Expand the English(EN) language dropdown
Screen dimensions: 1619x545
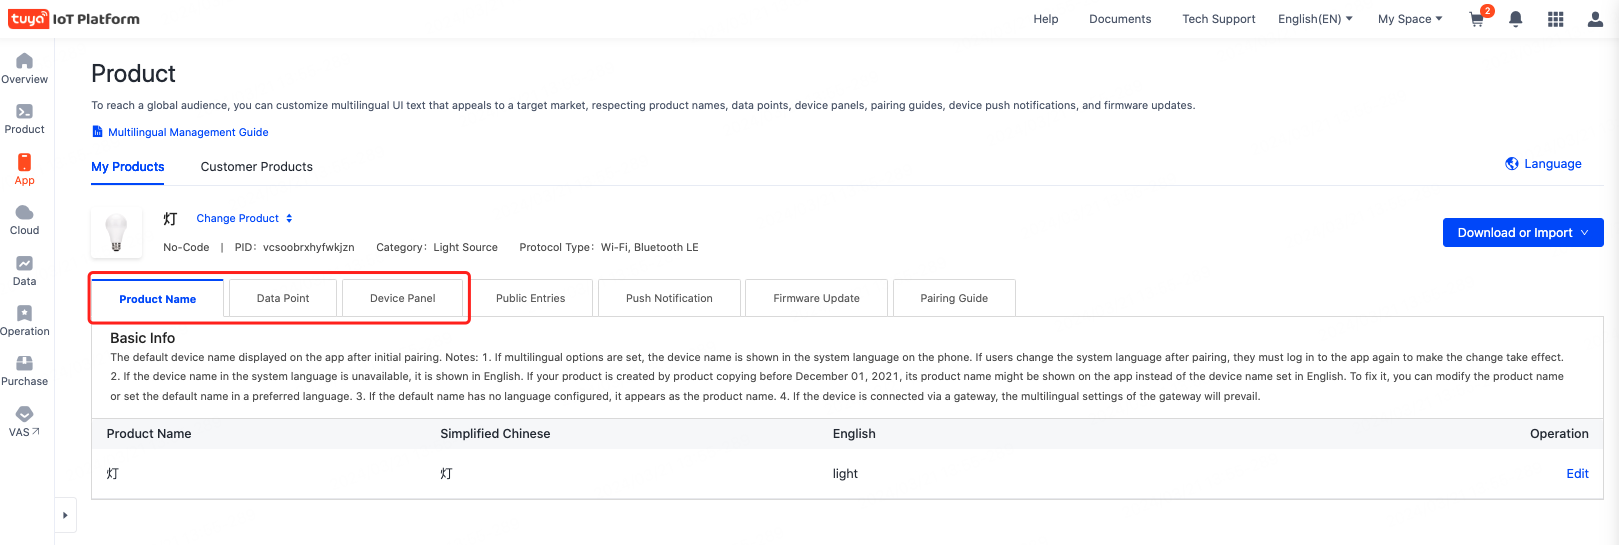pos(1315,19)
